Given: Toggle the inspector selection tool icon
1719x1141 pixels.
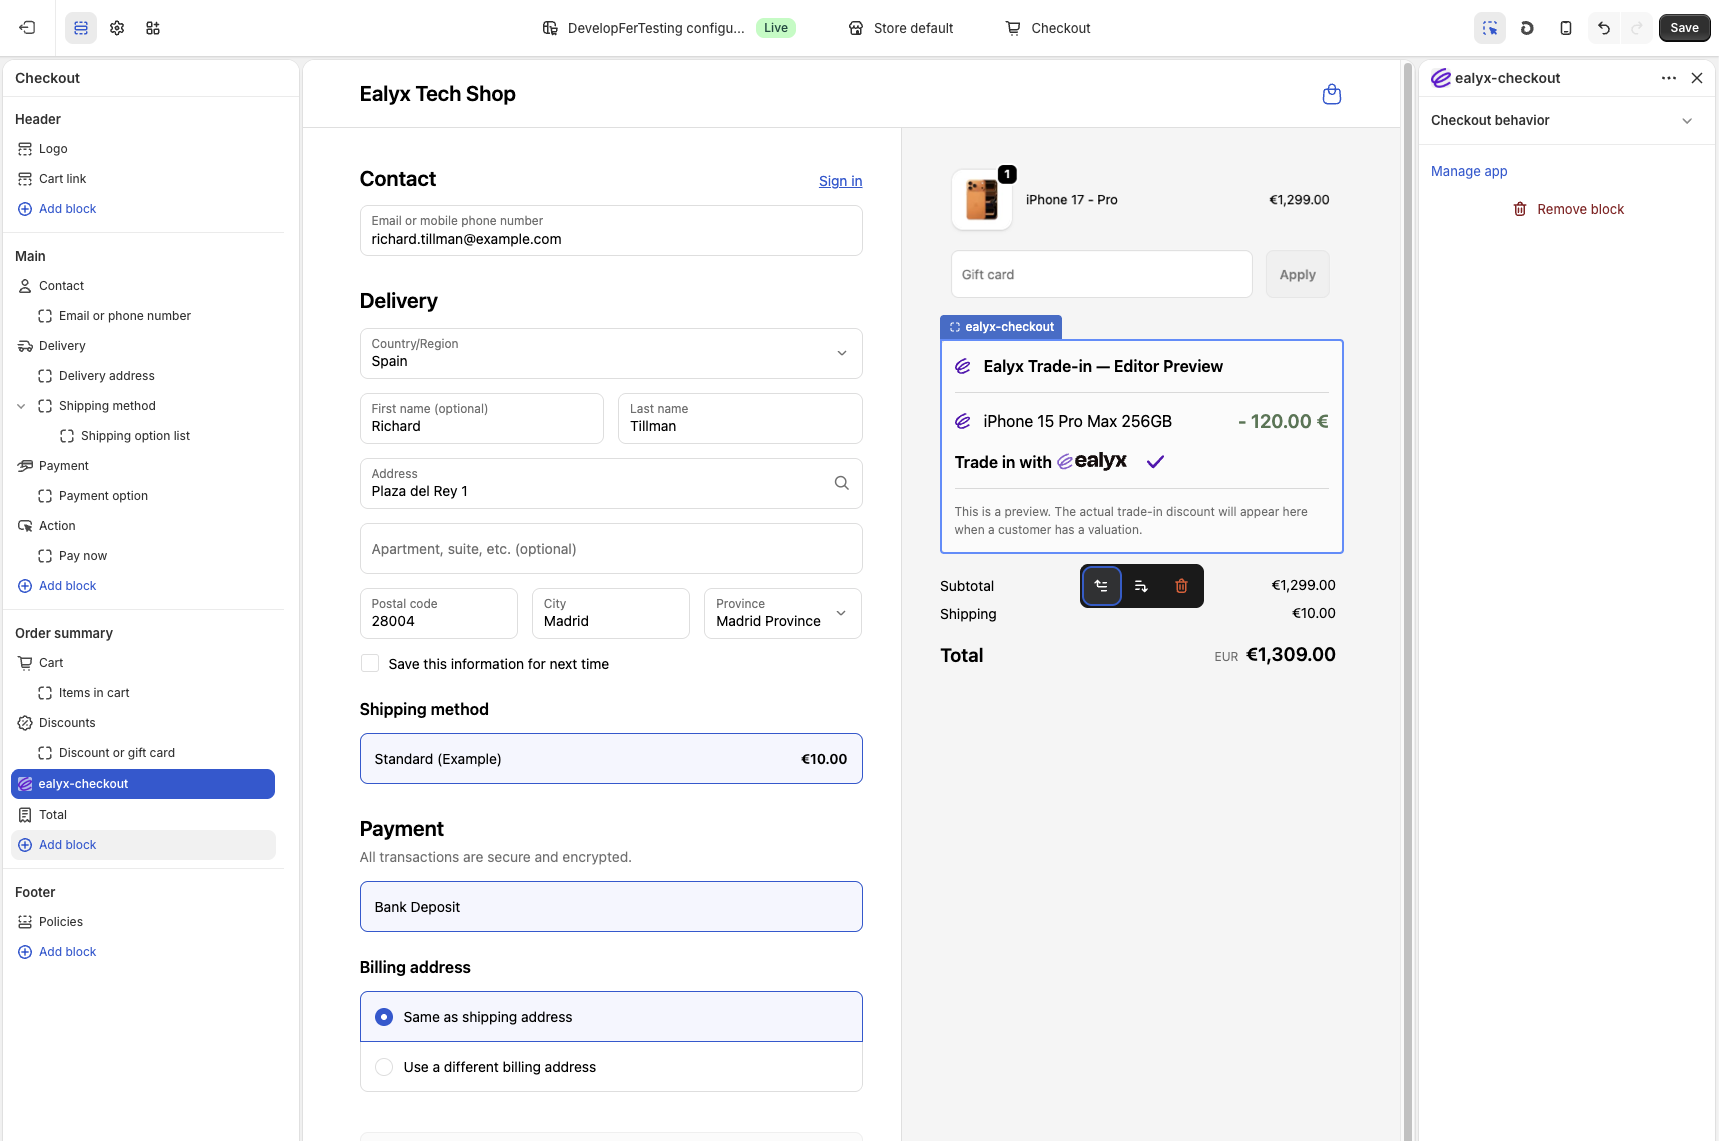Looking at the screenshot, I should click(x=1489, y=28).
